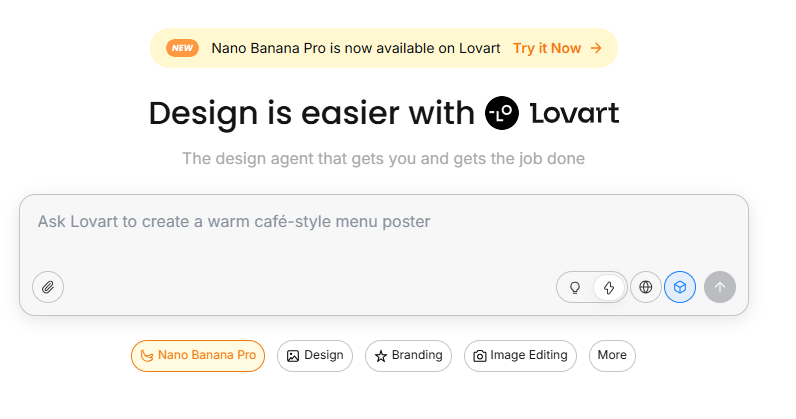Choose the Design category chip
796x419 pixels.
[x=315, y=356]
